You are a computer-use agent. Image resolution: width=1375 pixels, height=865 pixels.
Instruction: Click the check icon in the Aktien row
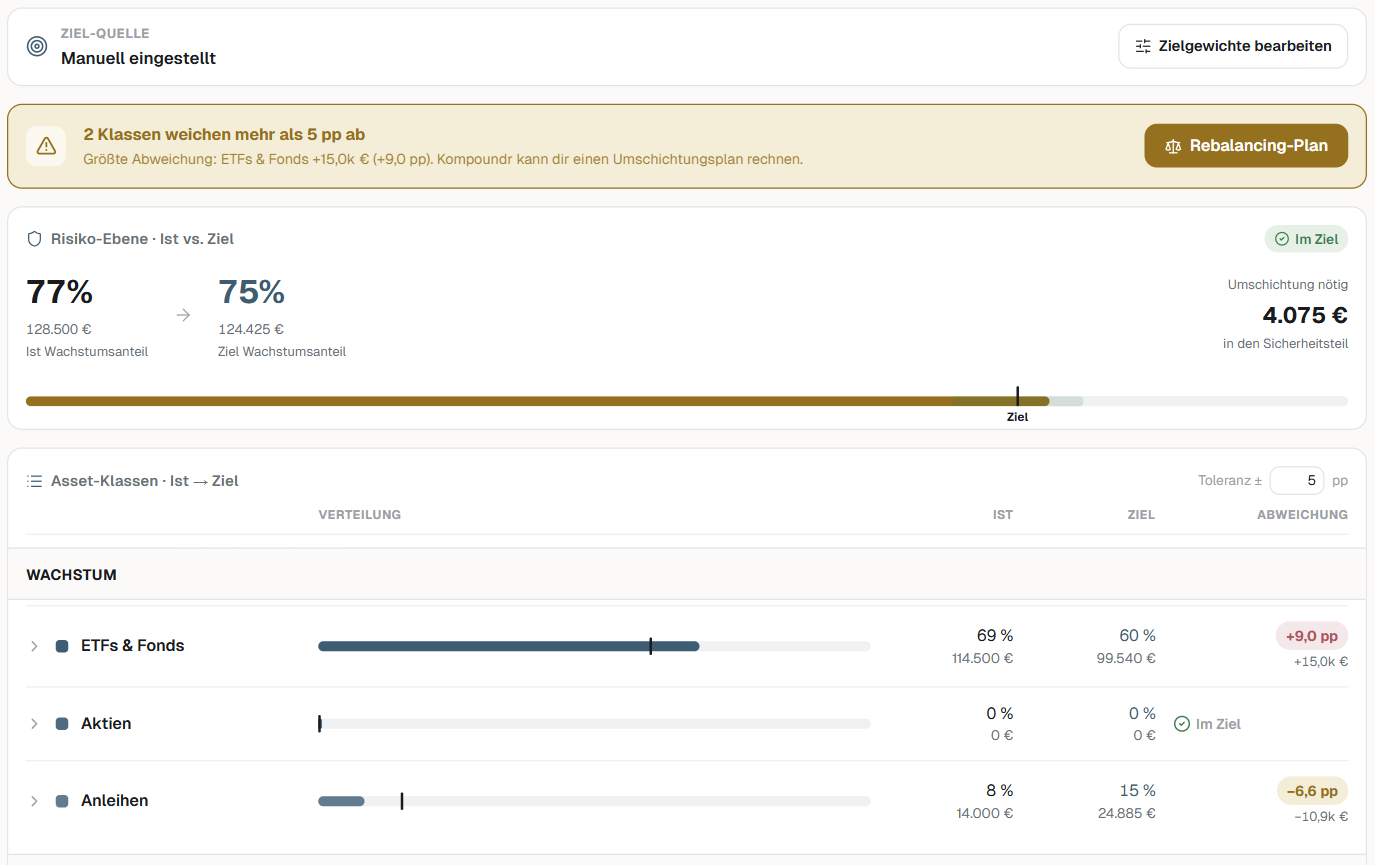pyautogui.click(x=1181, y=724)
